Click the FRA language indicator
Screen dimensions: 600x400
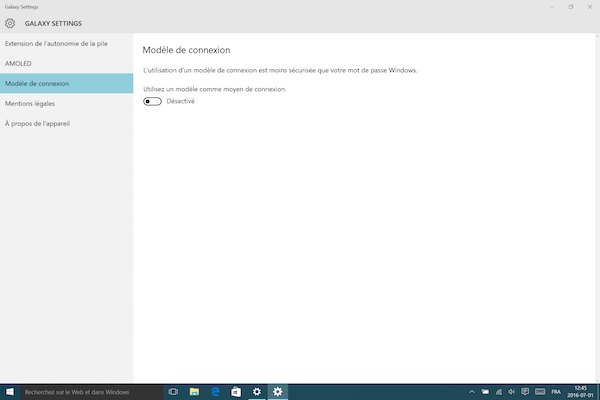(x=556, y=392)
